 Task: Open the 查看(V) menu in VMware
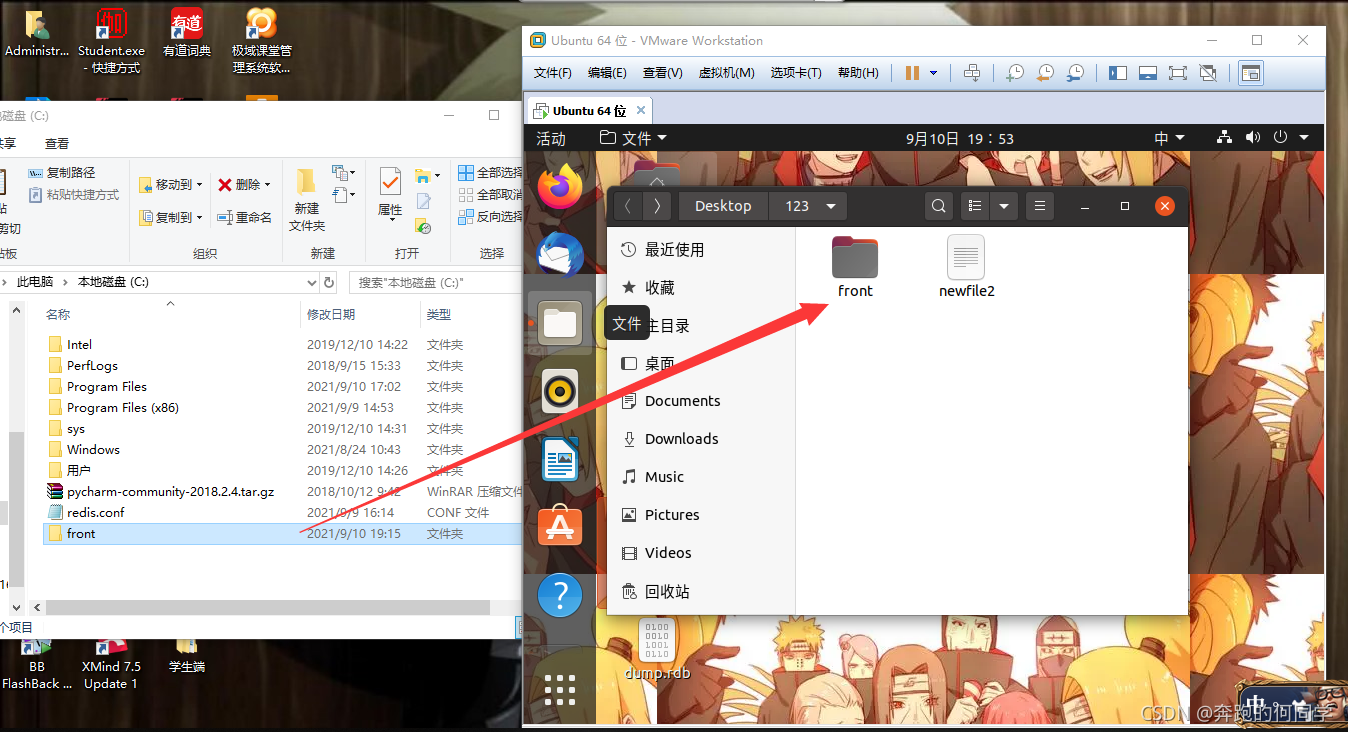pyautogui.click(x=662, y=73)
